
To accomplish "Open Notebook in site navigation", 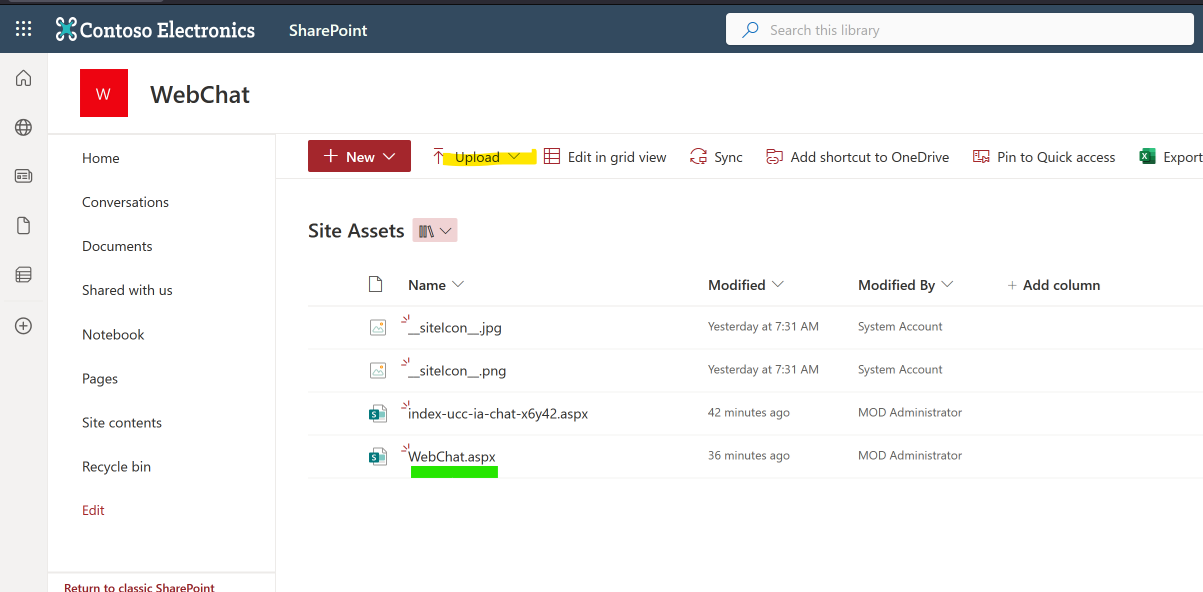I will pyautogui.click(x=113, y=335).
